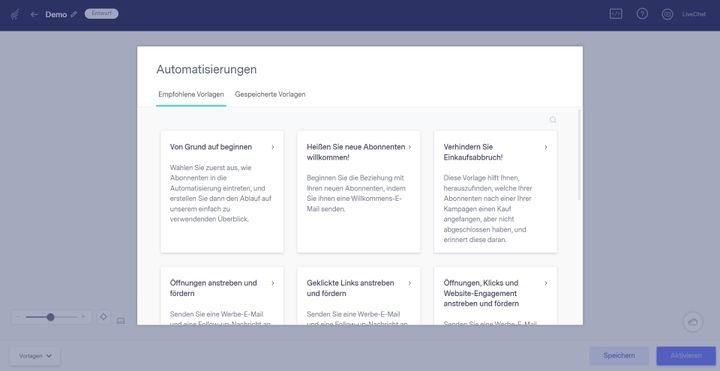Select the Geklickte Links anstreben und fördern title
Screen dimensions: 720x371
(x=350, y=288)
